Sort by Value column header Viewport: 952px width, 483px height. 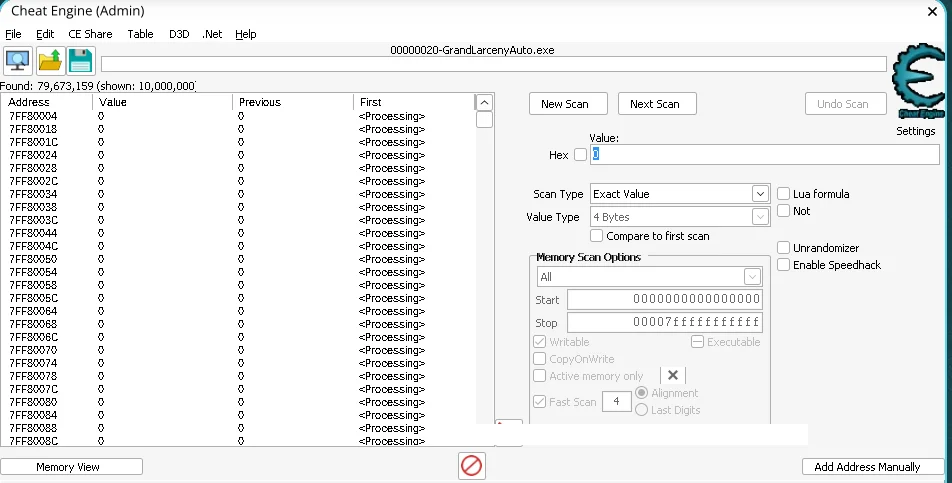(163, 102)
